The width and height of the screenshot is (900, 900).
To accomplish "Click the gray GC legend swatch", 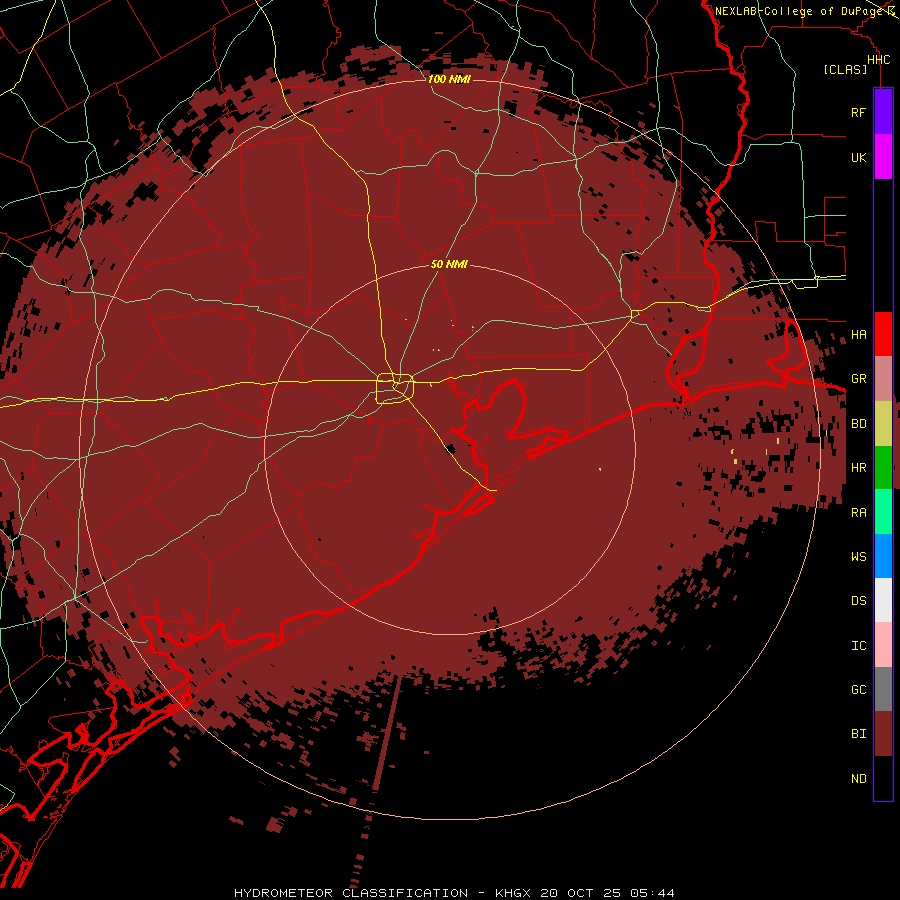I will 883,689.
